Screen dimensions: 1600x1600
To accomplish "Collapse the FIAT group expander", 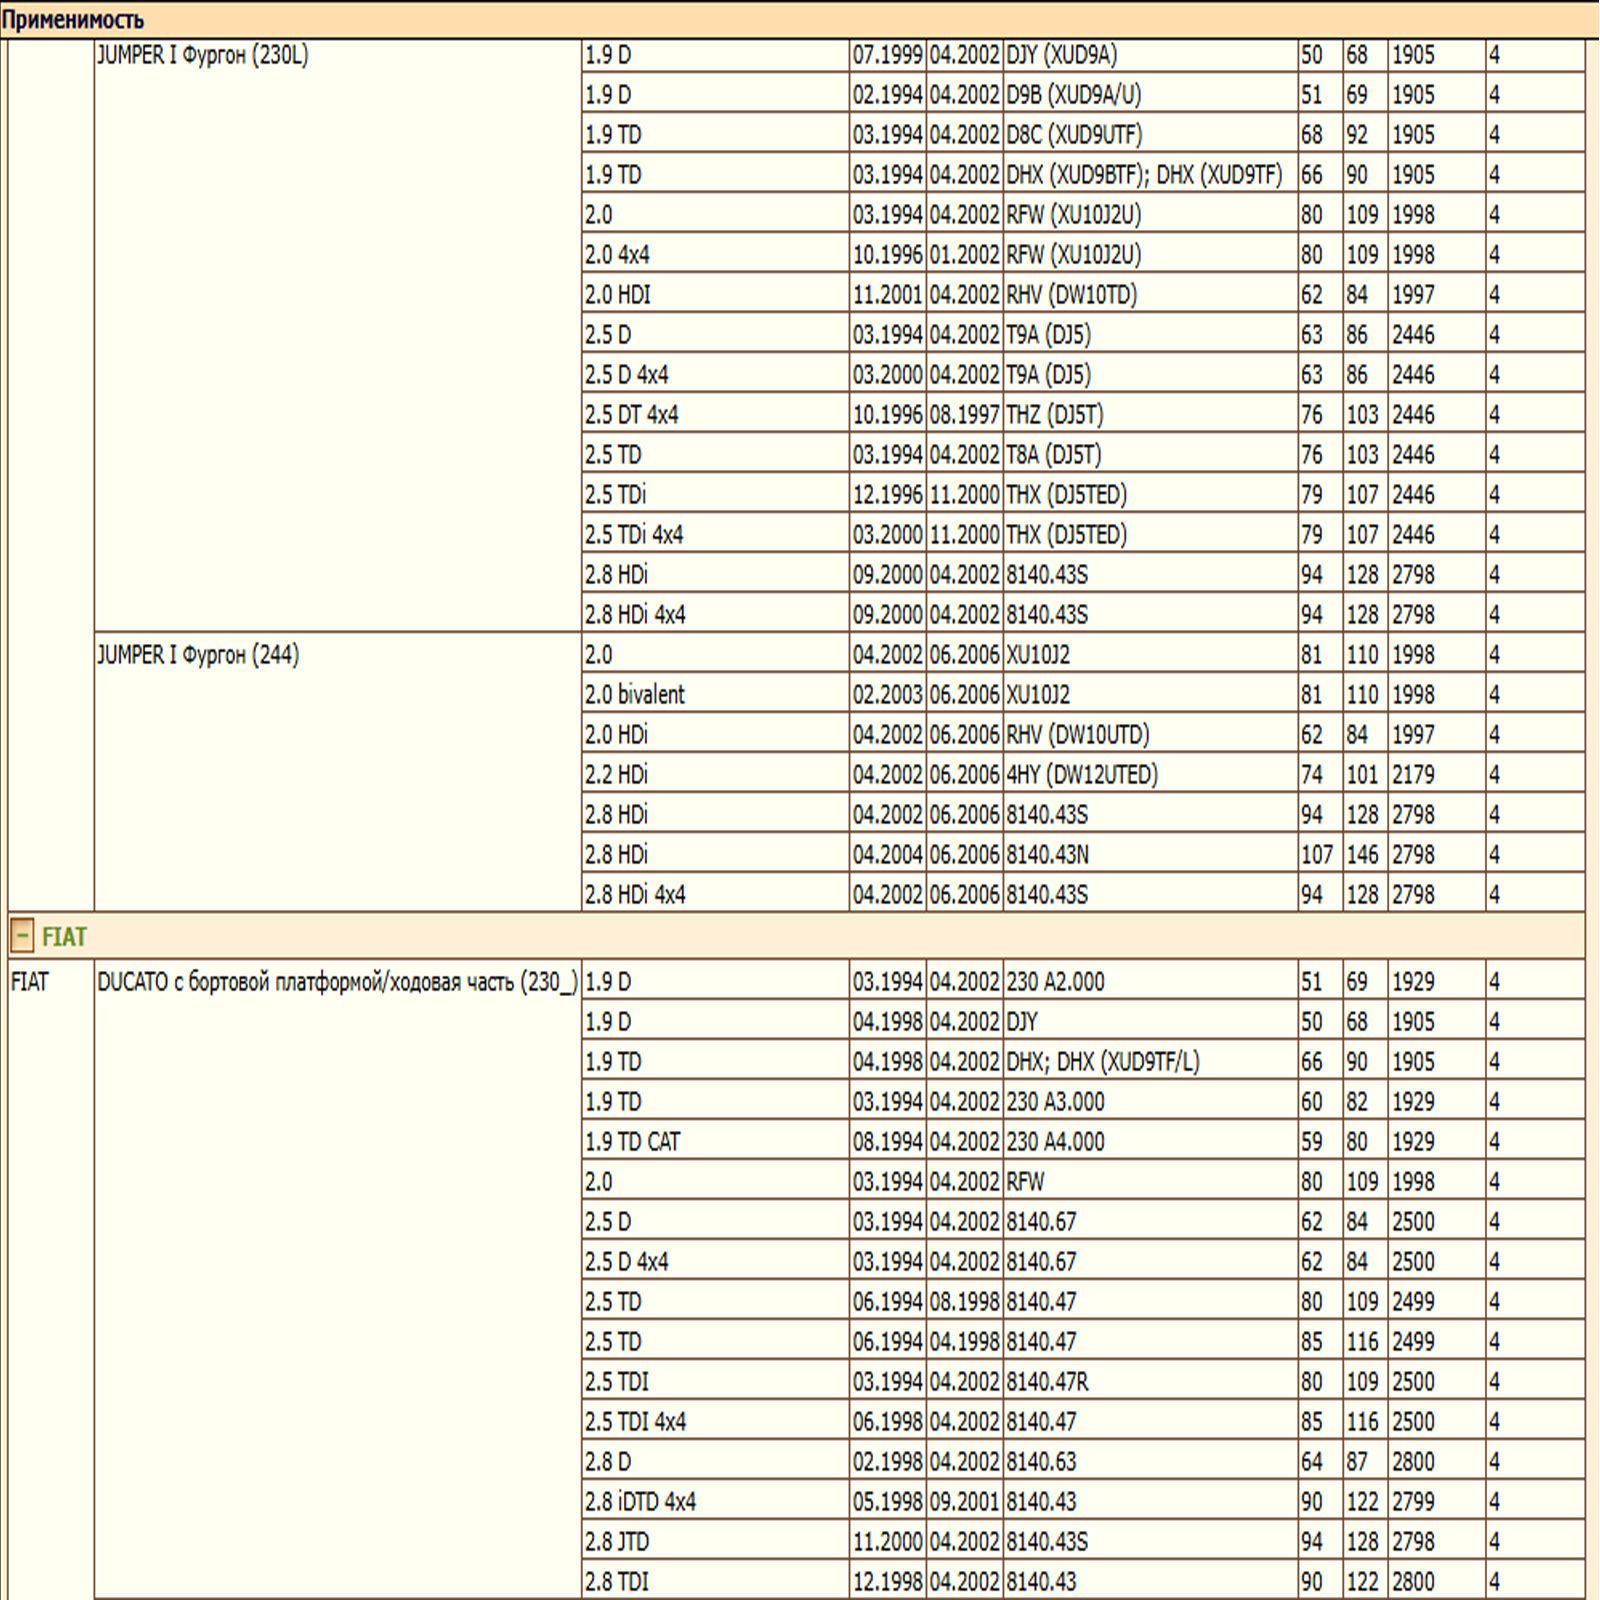I will coord(22,937).
